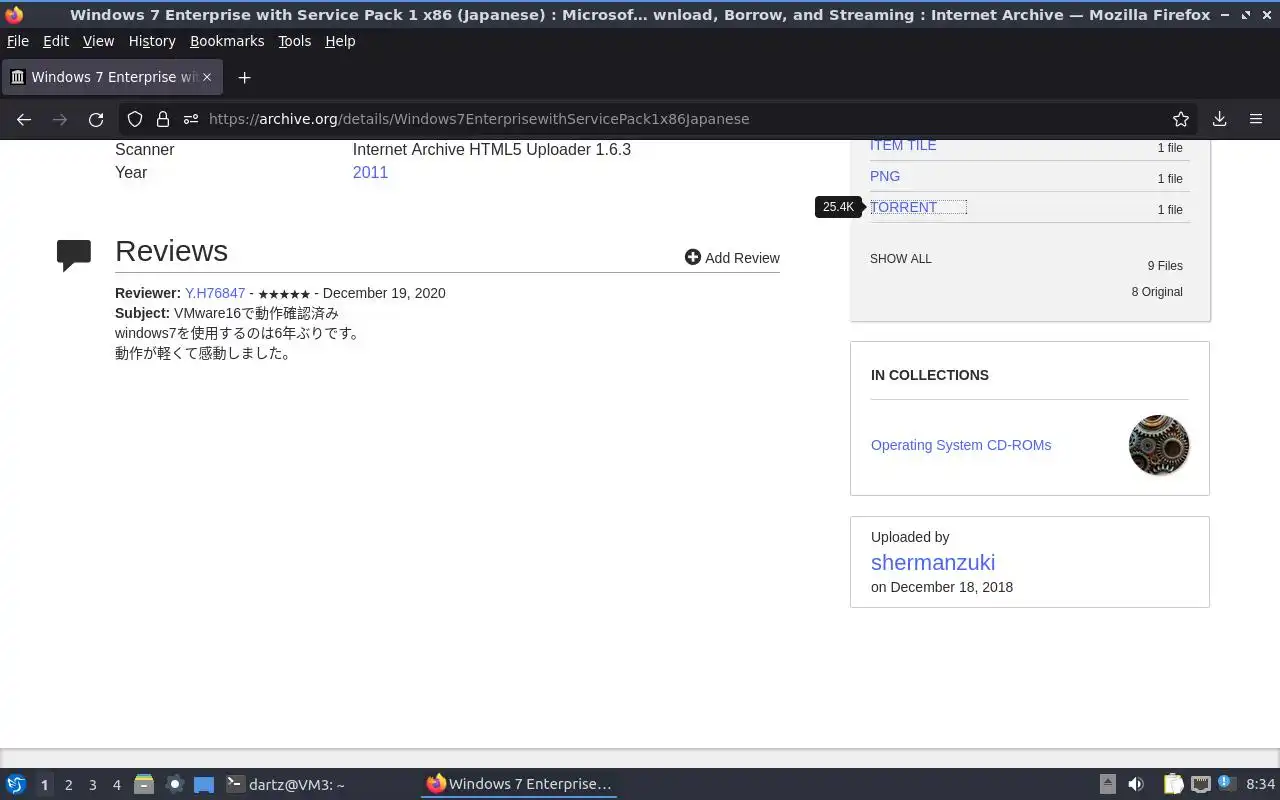Bookmark this page with the star icon

pyautogui.click(x=1181, y=119)
